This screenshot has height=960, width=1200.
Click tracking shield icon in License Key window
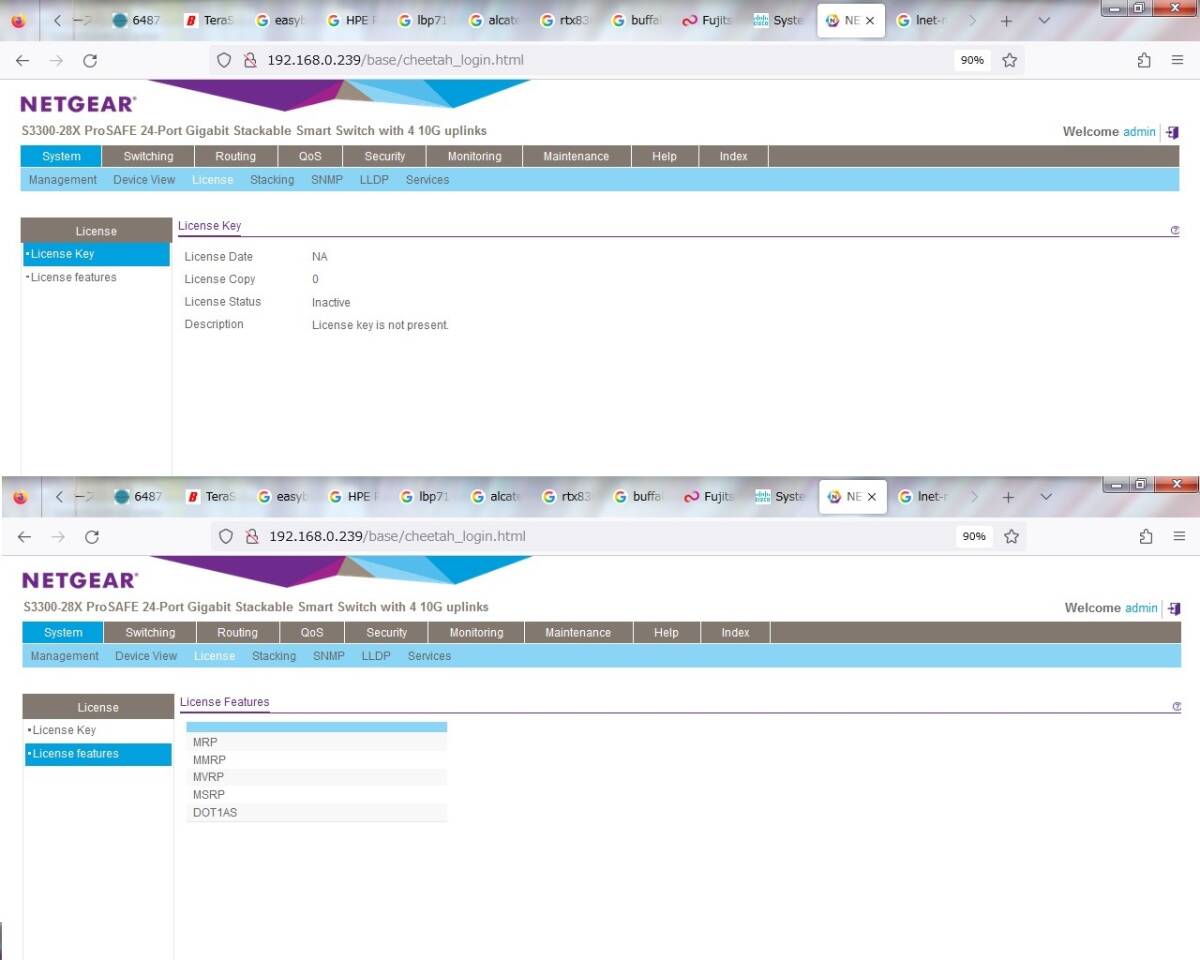pyautogui.click(x=225, y=60)
